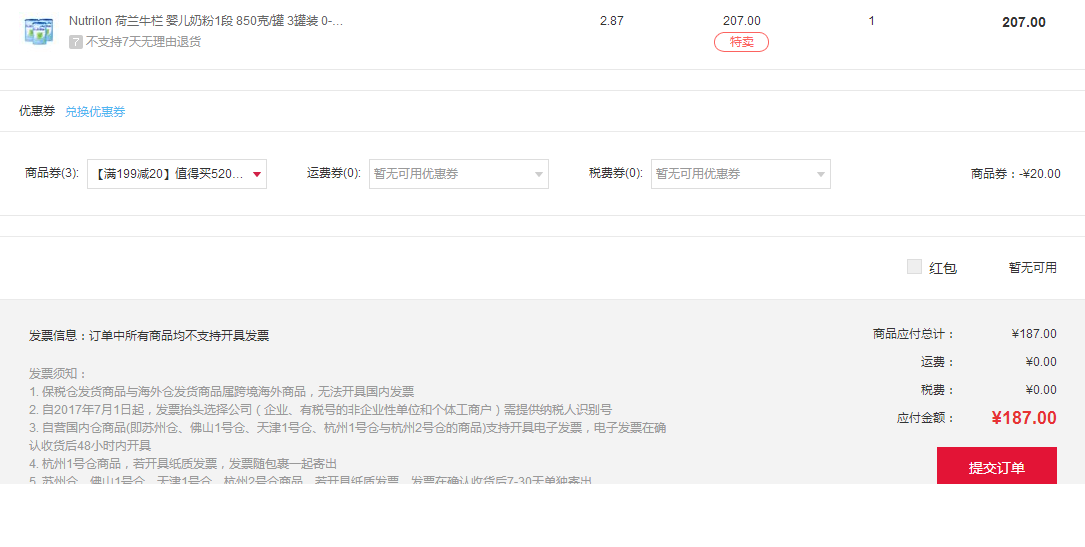
Task: Click the 特卖 badge under the price
Action: point(741,42)
